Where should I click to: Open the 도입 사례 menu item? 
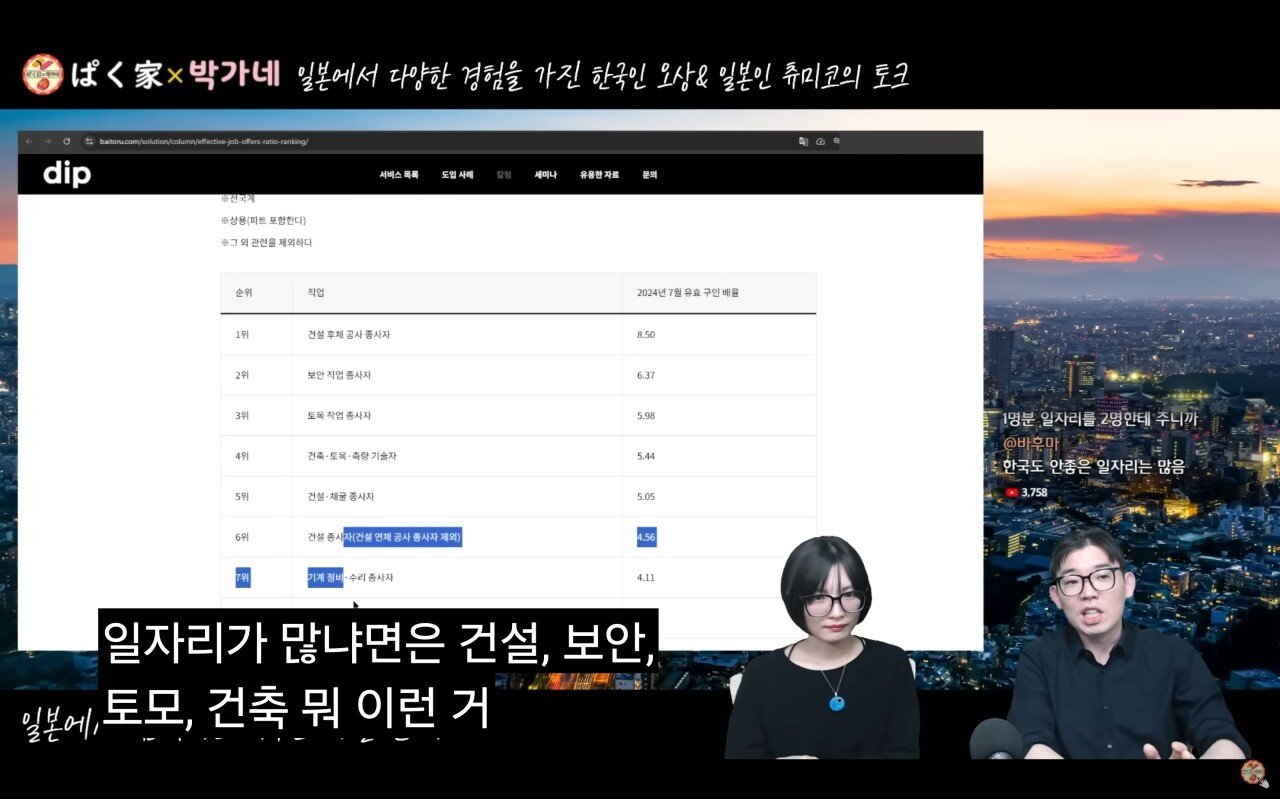tap(457, 175)
